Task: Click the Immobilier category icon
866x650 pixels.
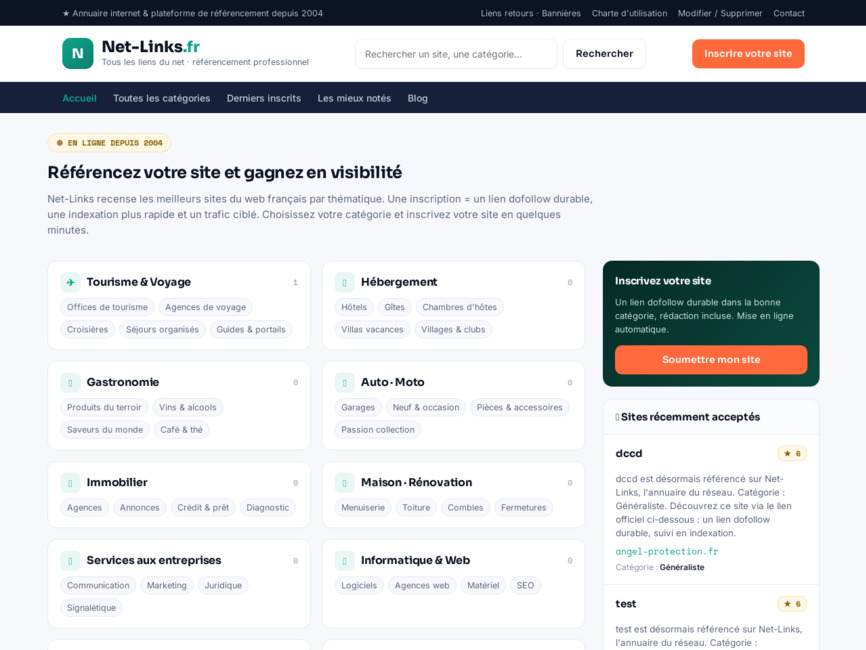Action: [x=70, y=483]
